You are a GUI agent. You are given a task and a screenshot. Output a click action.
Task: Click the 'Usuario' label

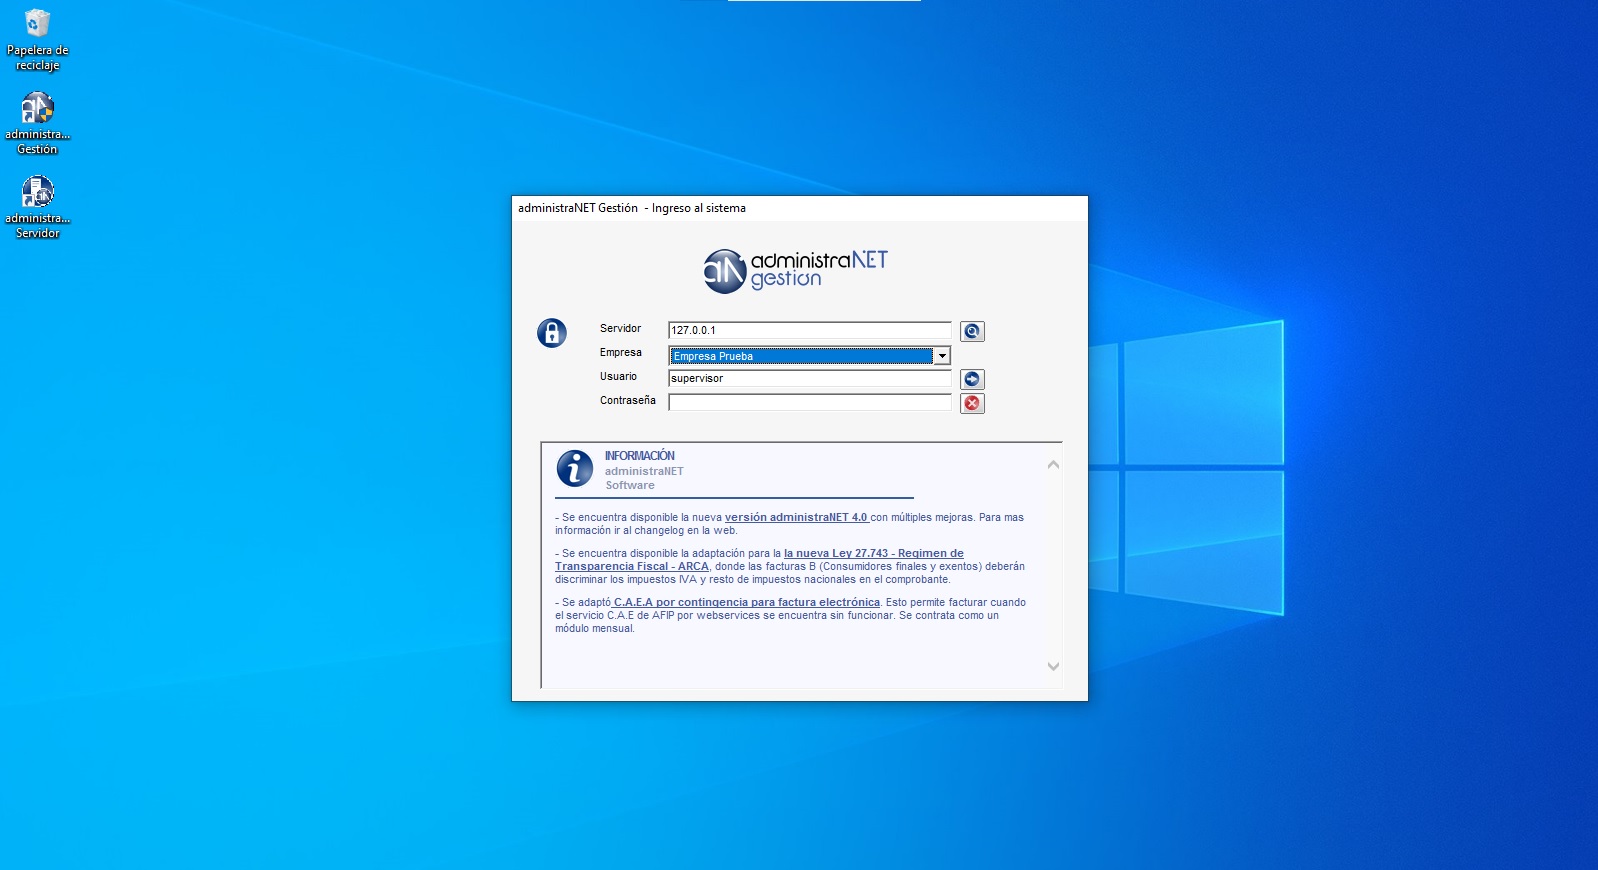pyautogui.click(x=618, y=376)
